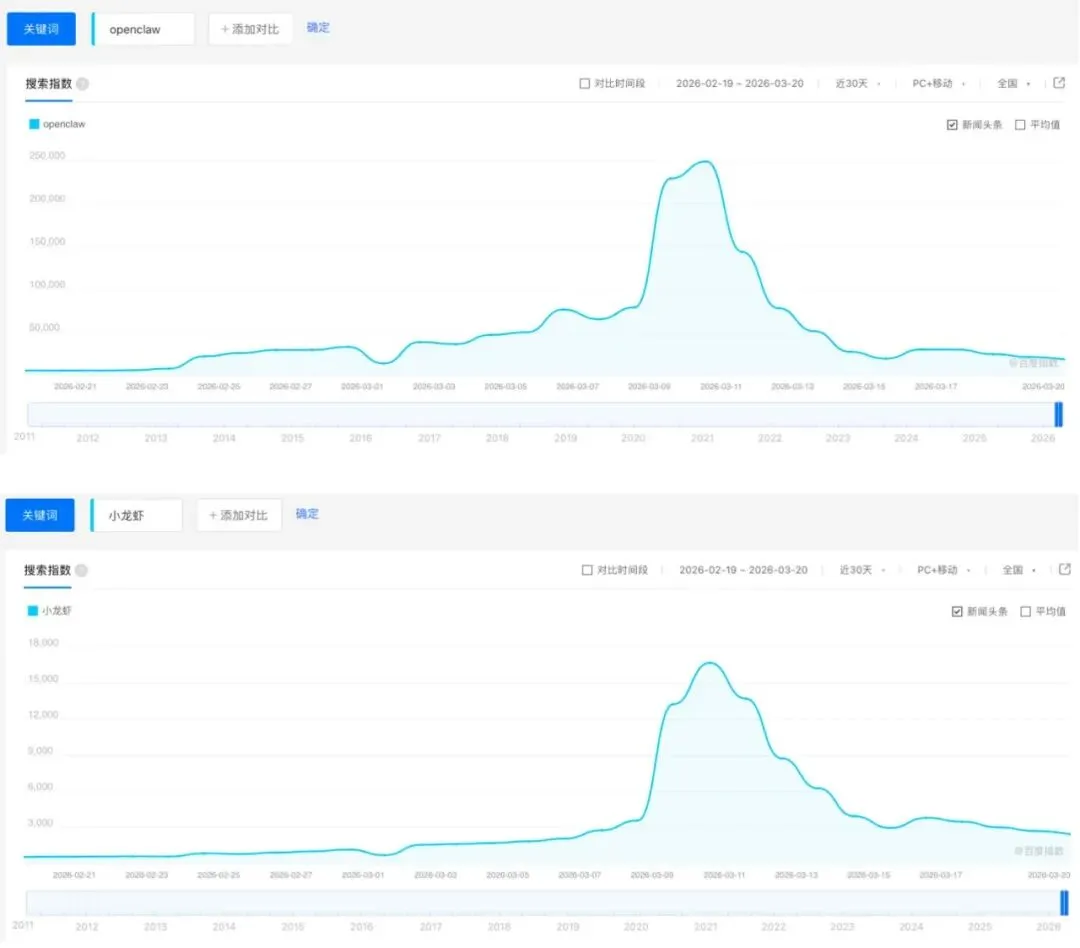Screen dimensions: 1080x948
Task: Click 添加对比 next to 小龙虾 keyword
Action: 239,515
